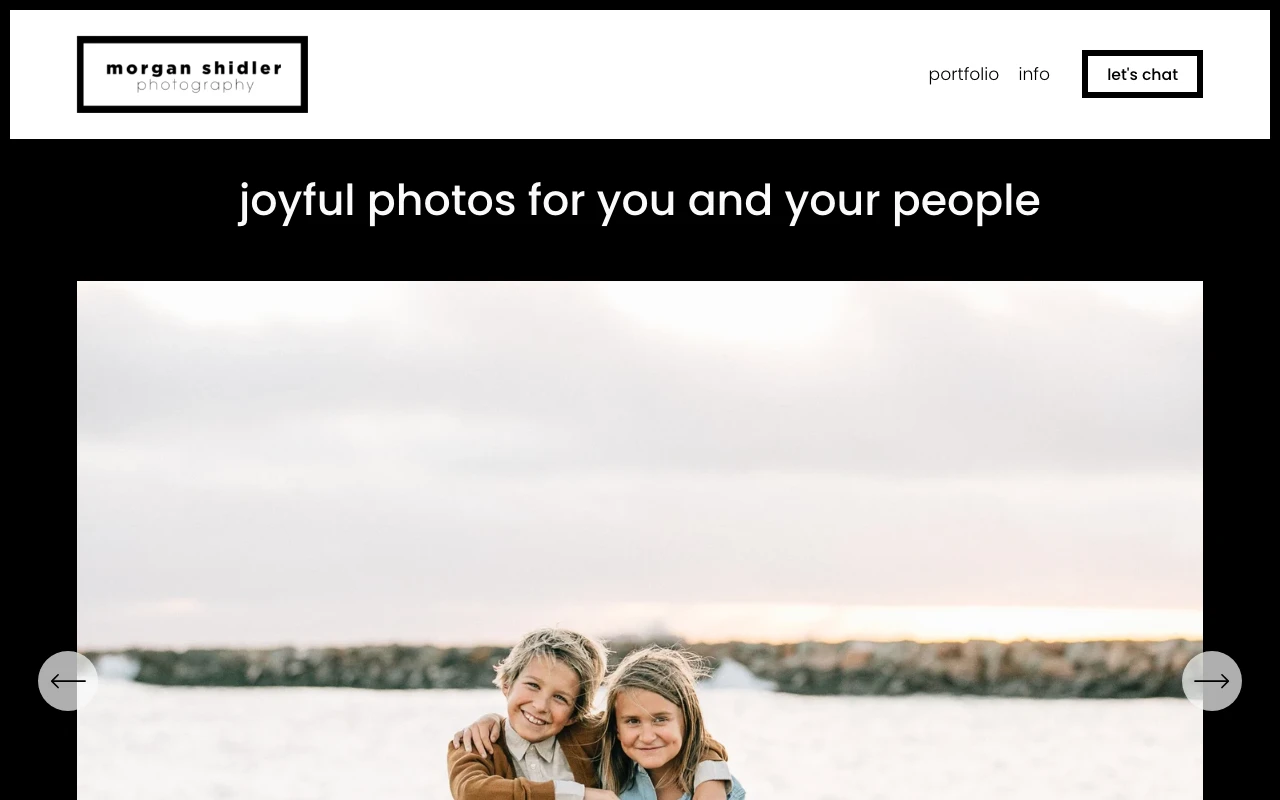This screenshot has width=1280, height=800.
Task: Open the info menu item
Action: (1034, 74)
